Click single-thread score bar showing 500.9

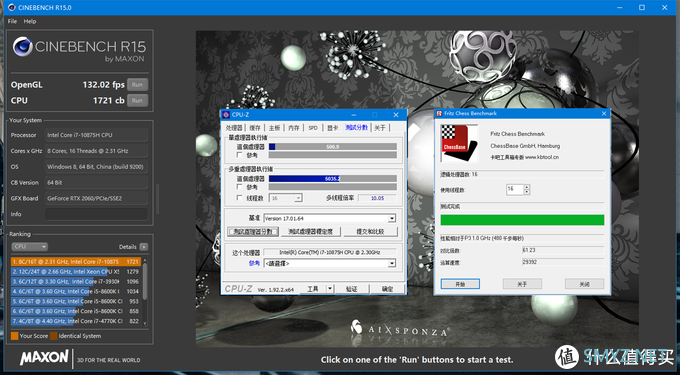333,147
